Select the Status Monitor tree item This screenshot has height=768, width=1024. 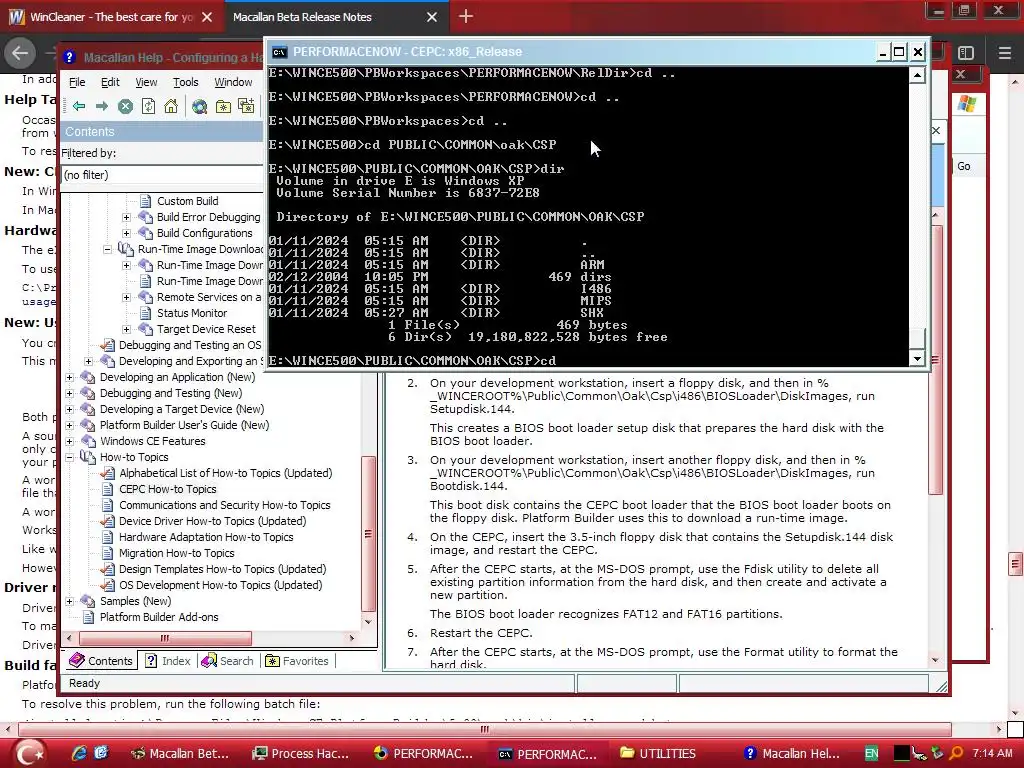click(192, 313)
